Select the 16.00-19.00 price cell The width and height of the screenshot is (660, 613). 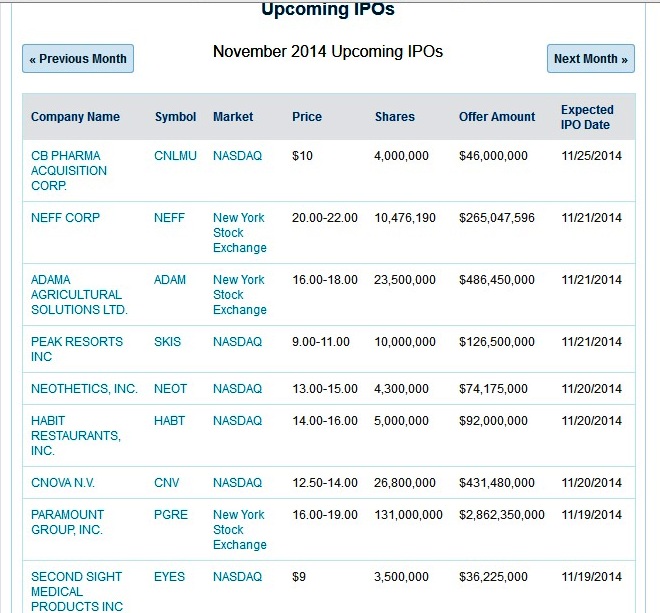click(325, 514)
